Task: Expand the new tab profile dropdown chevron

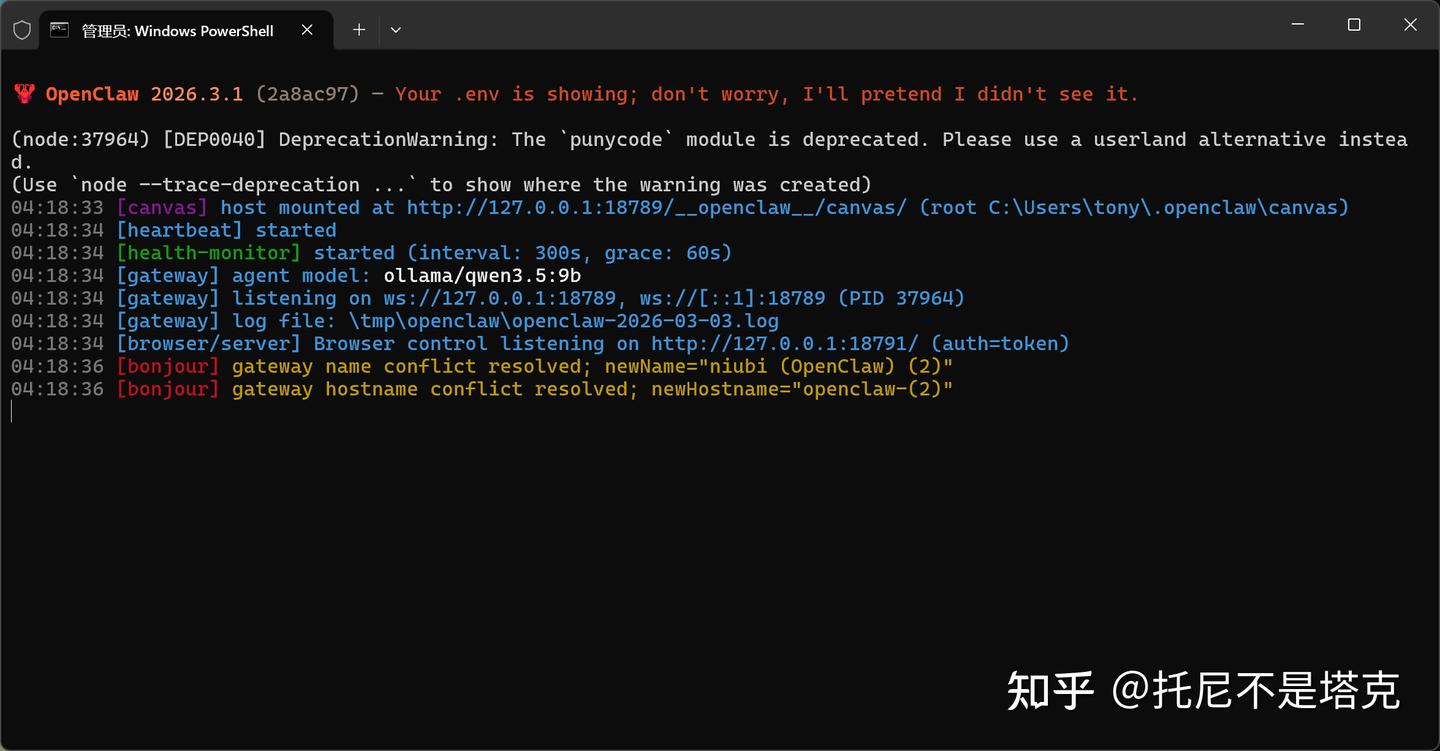Action: [x=396, y=30]
